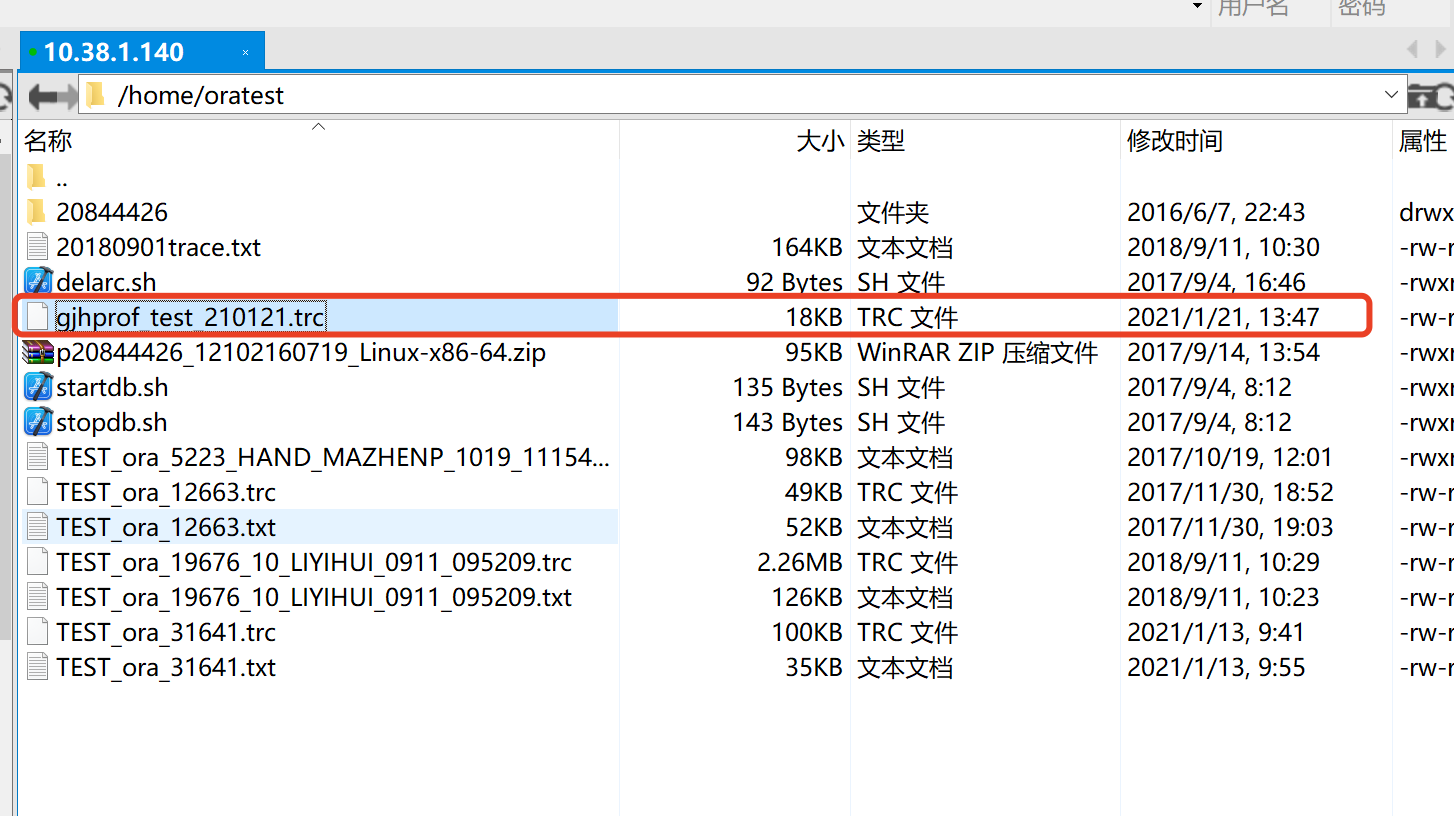Click the 20844426 folder icon
The height and width of the screenshot is (816, 1454).
point(37,212)
